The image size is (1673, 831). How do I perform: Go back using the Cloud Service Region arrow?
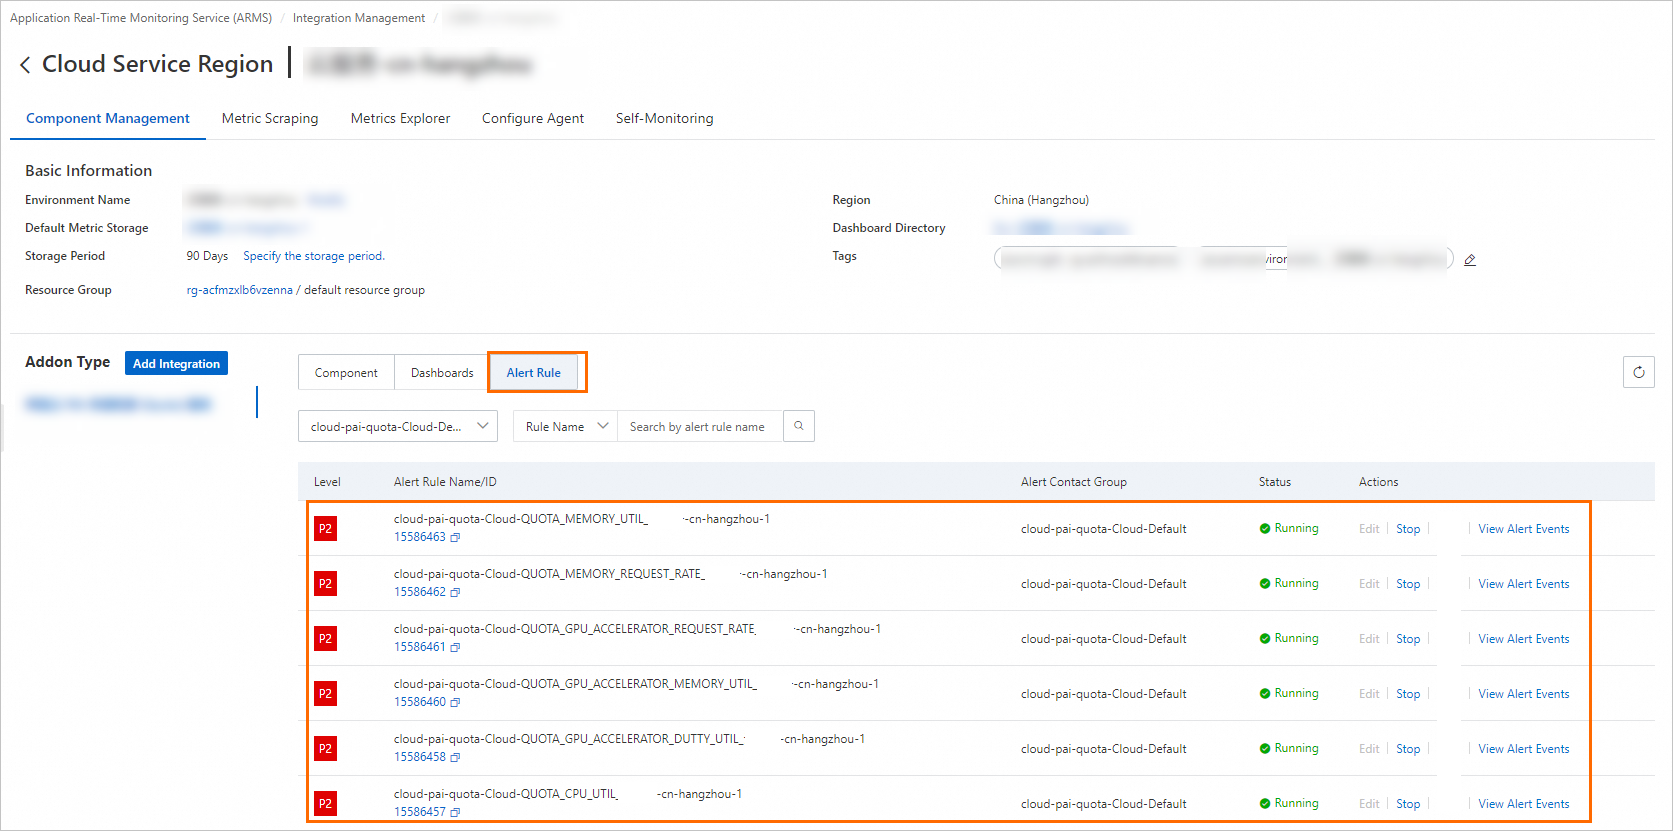[x=25, y=65]
